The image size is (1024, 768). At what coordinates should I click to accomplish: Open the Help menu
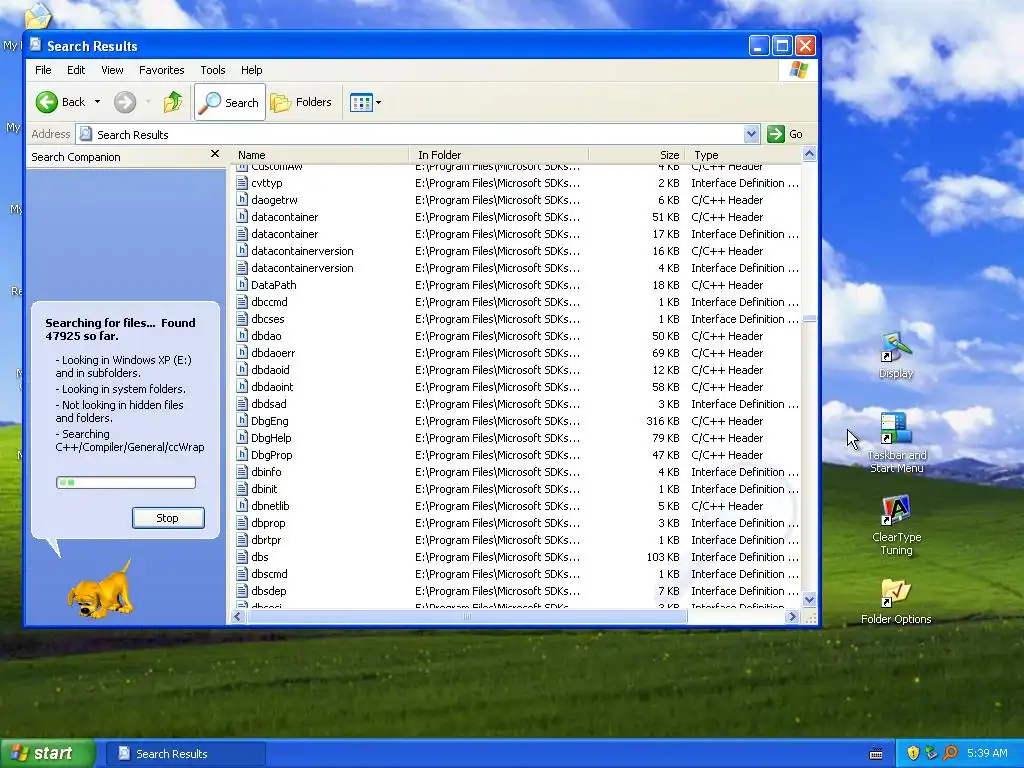(x=251, y=70)
